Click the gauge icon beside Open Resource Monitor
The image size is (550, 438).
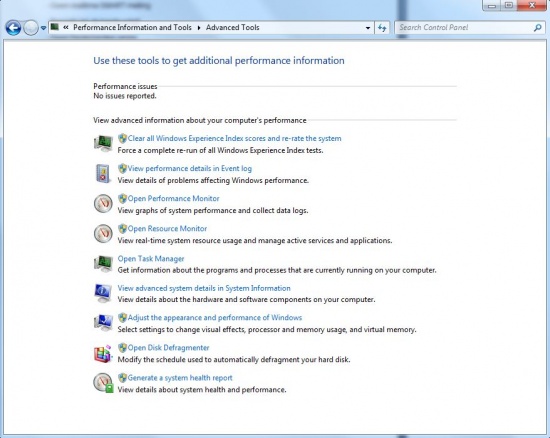pyautogui.click(x=103, y=234)
